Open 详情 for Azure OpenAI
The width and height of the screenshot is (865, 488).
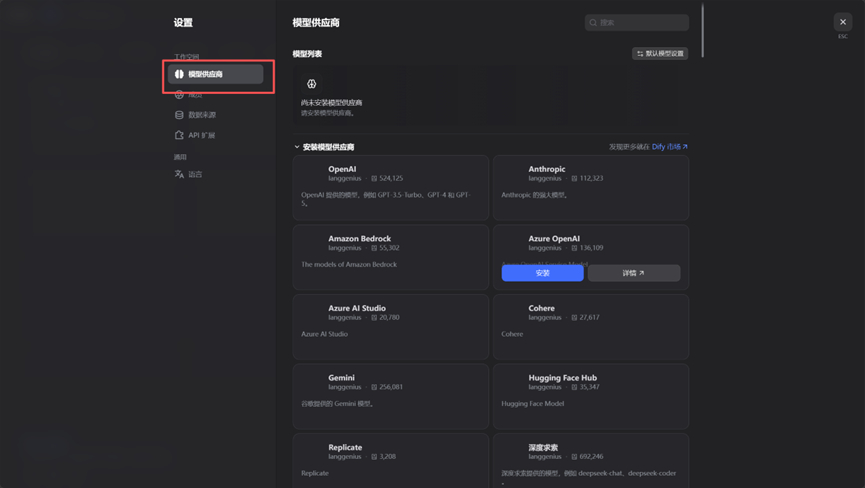point(634,273)
